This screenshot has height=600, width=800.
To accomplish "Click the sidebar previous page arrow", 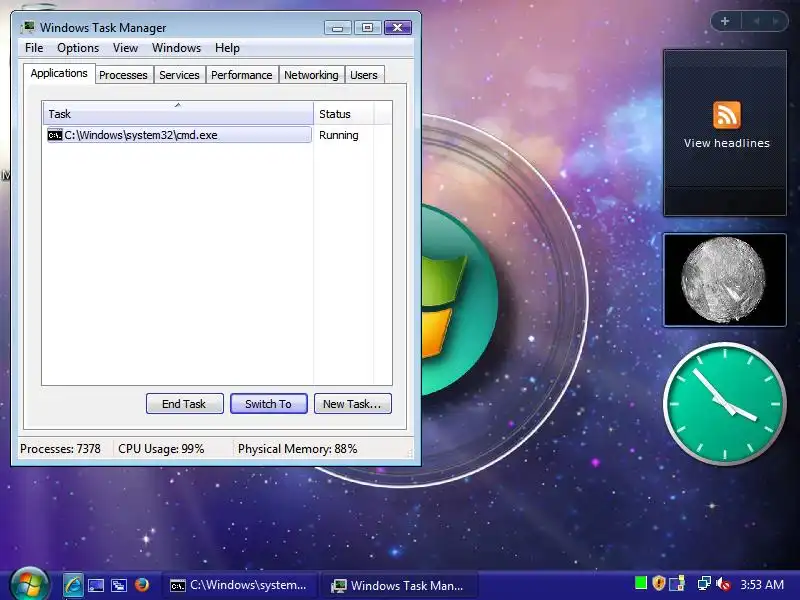I will pos(756,21).
